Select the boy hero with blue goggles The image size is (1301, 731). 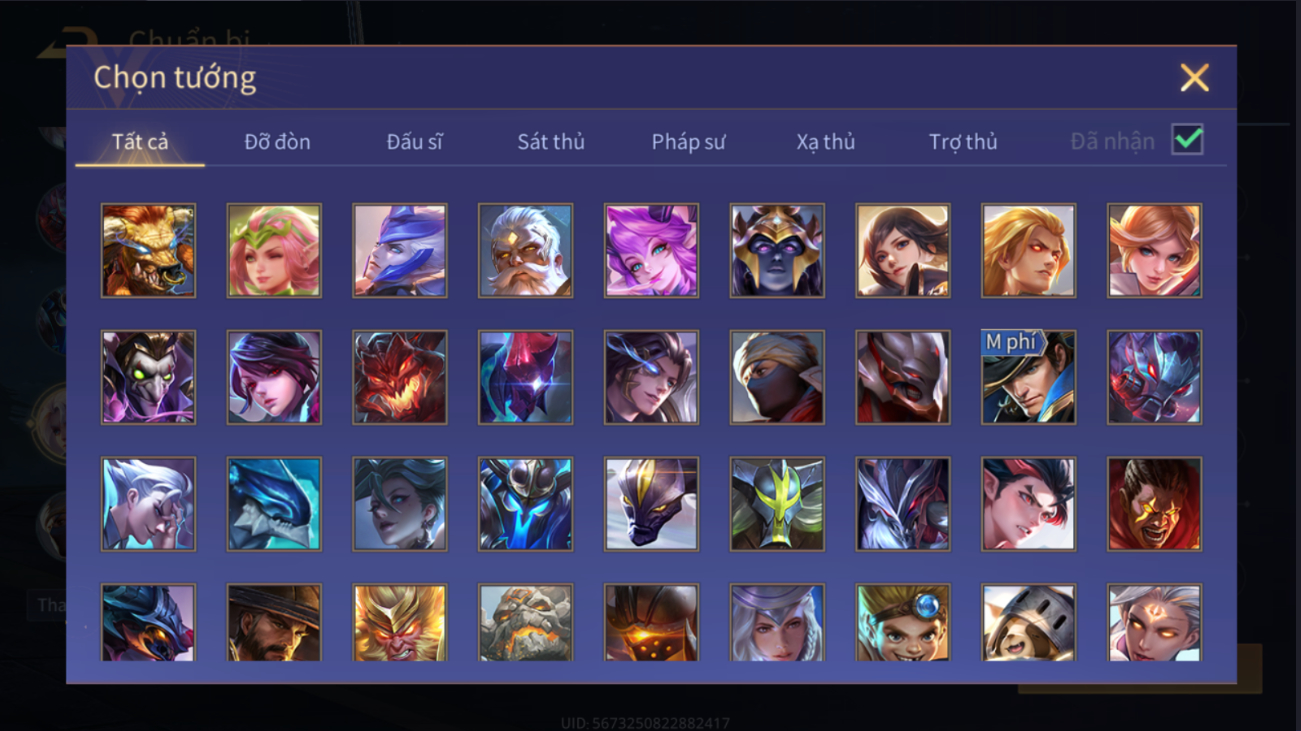click(x=903, y=622)
